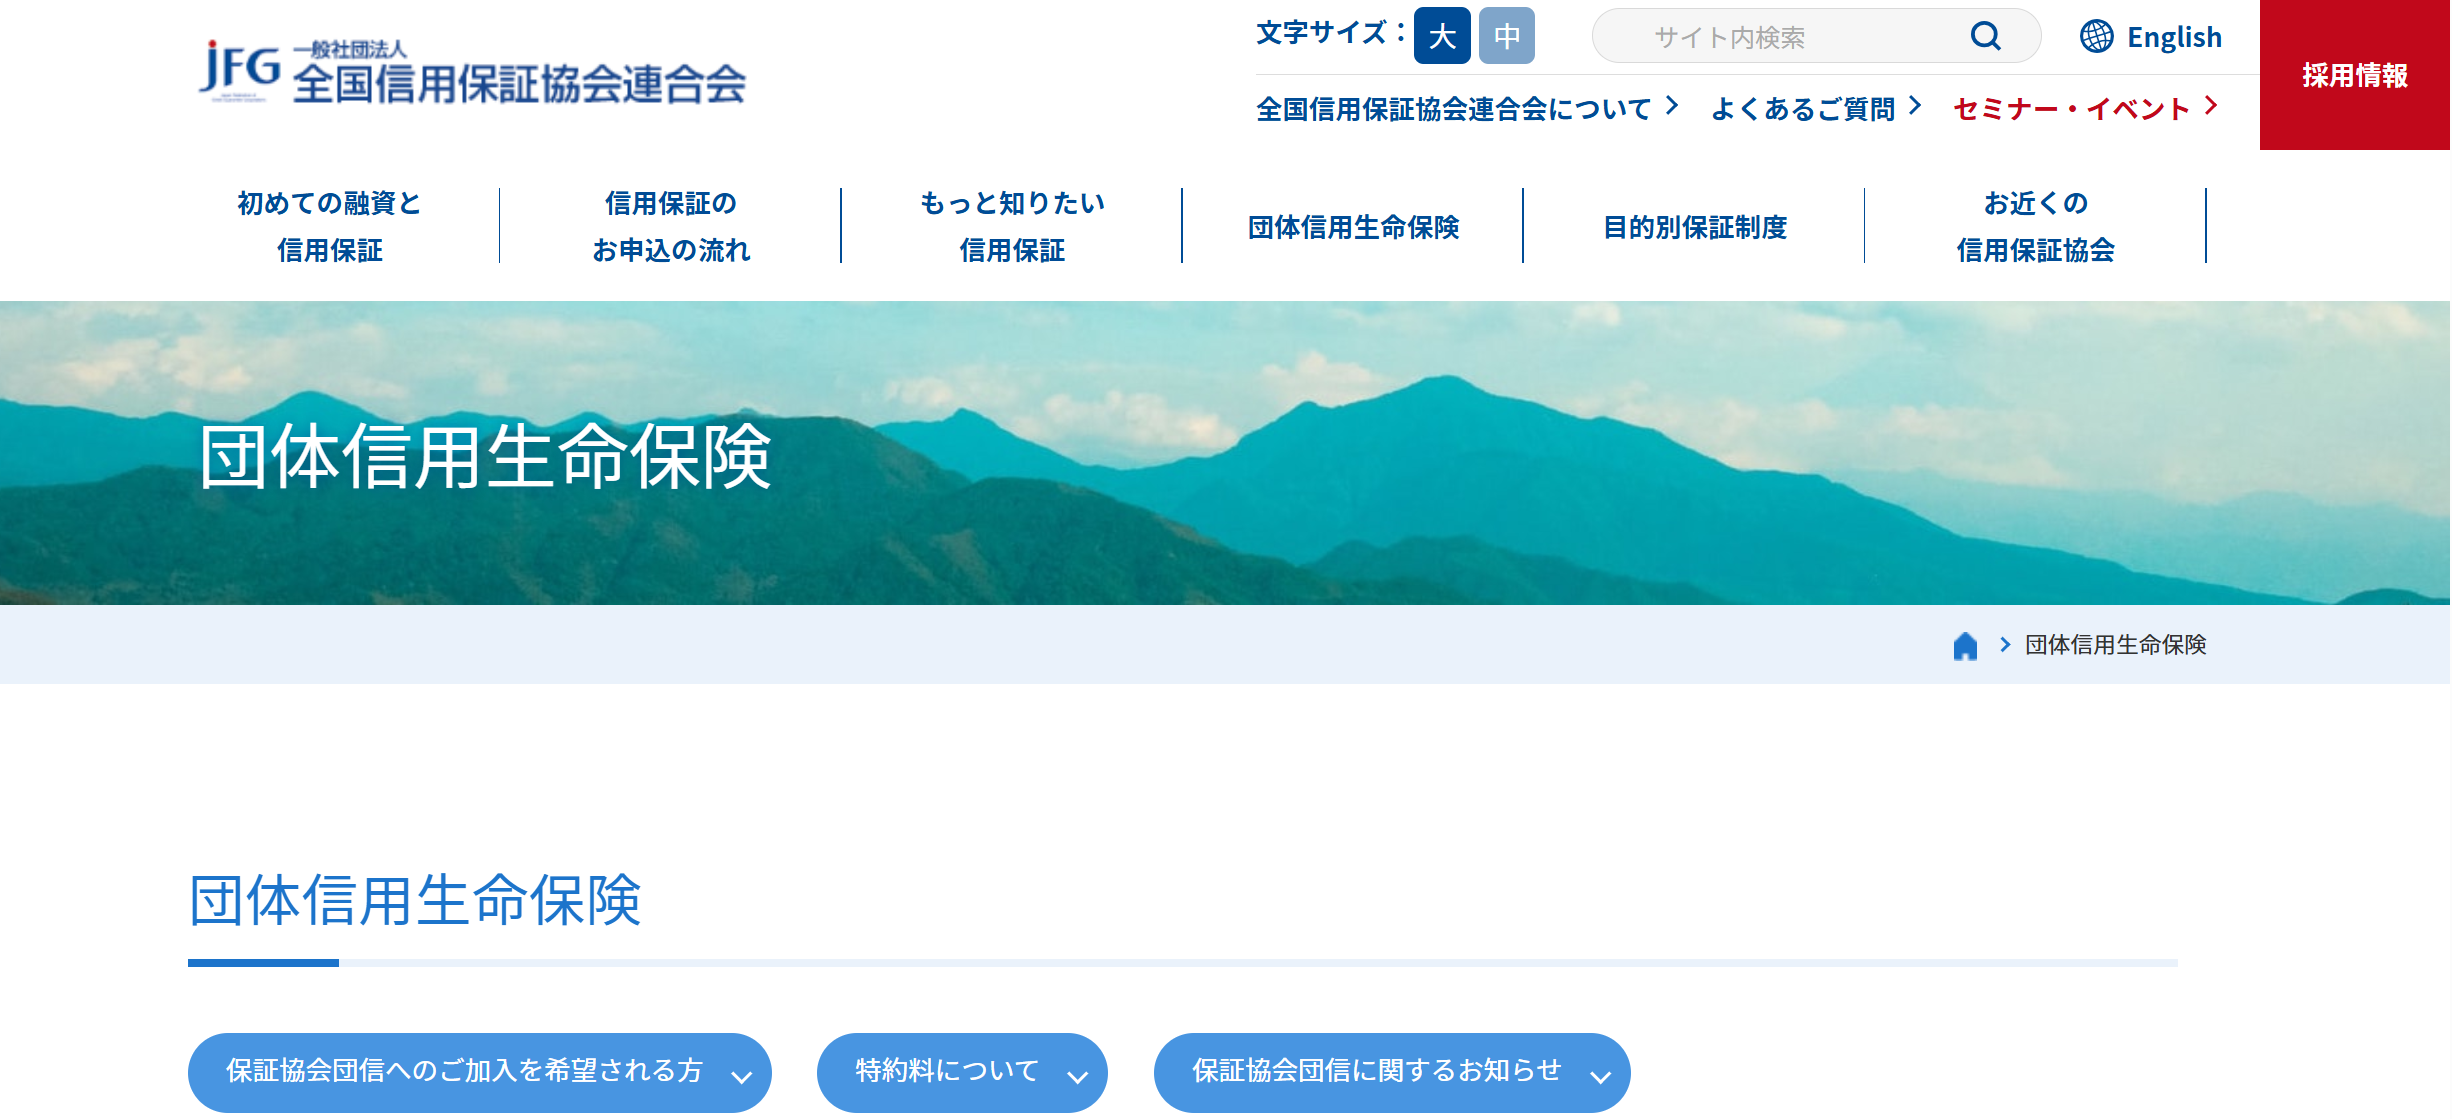This screenshot has width=2452, height=1119.
Task: Set font size to 大 (large)
Action: [x=1441, y=37]
